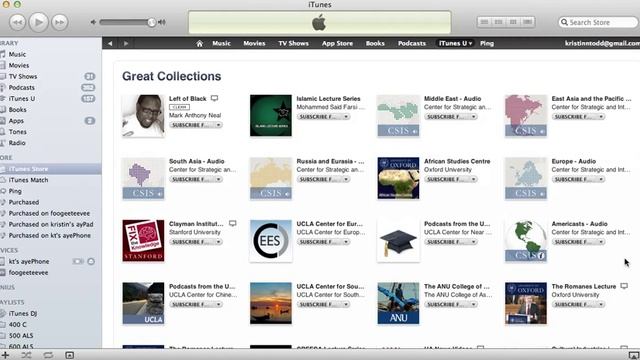Image resolution: width=640 pixels, height=360 pixels.
Task: Adjust the volume slider knob
Action: click(151, 22)
